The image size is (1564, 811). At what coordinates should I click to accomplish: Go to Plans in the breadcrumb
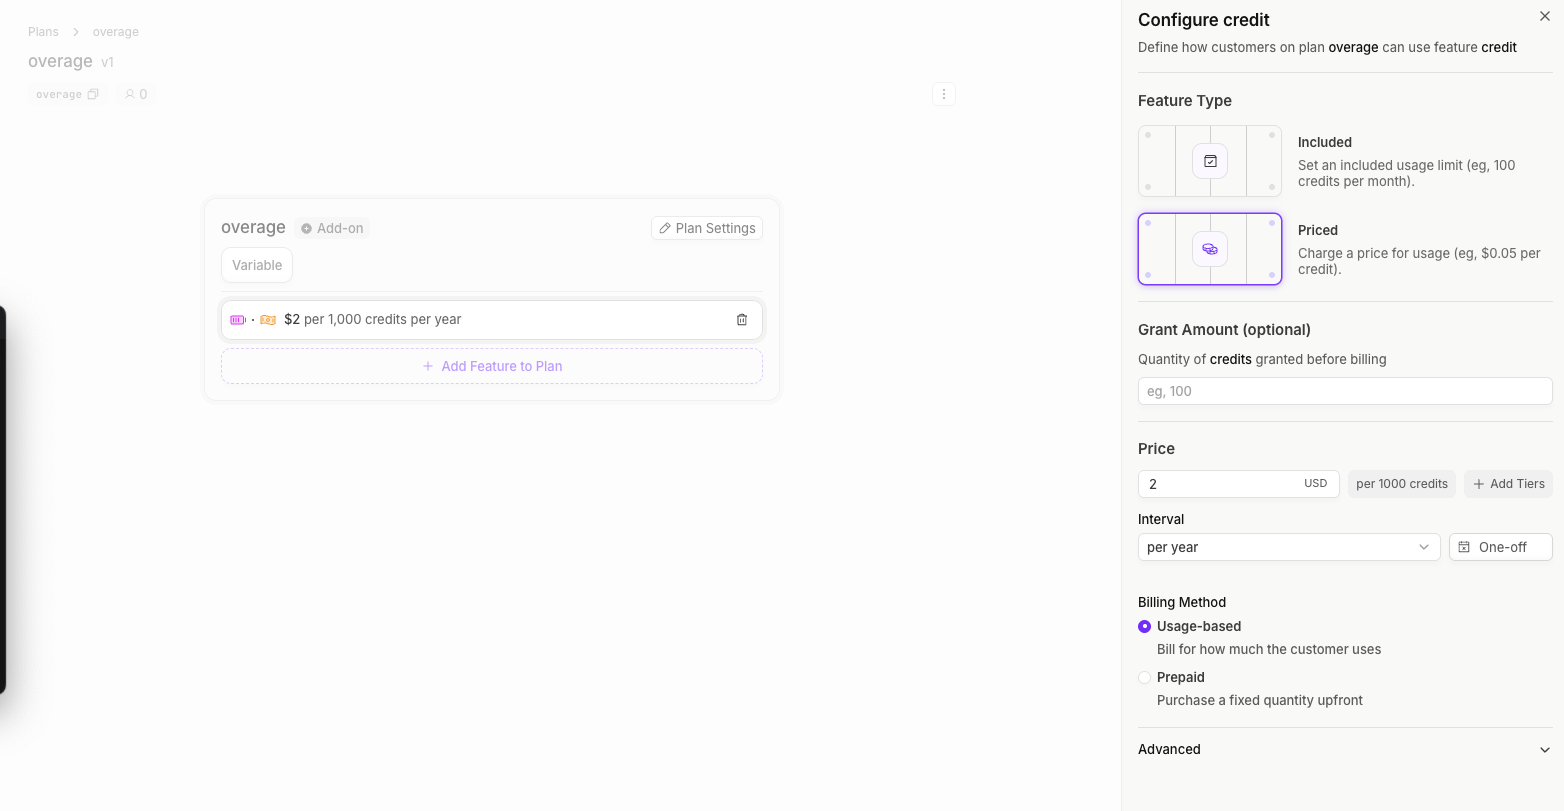[x=43, y=31]
